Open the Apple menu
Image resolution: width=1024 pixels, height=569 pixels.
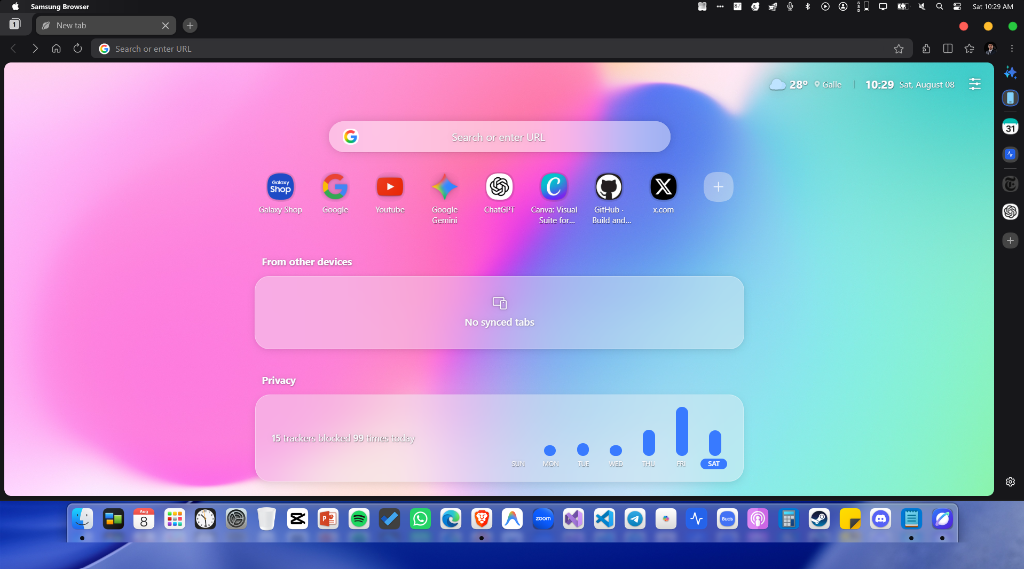tap(14, 7)
